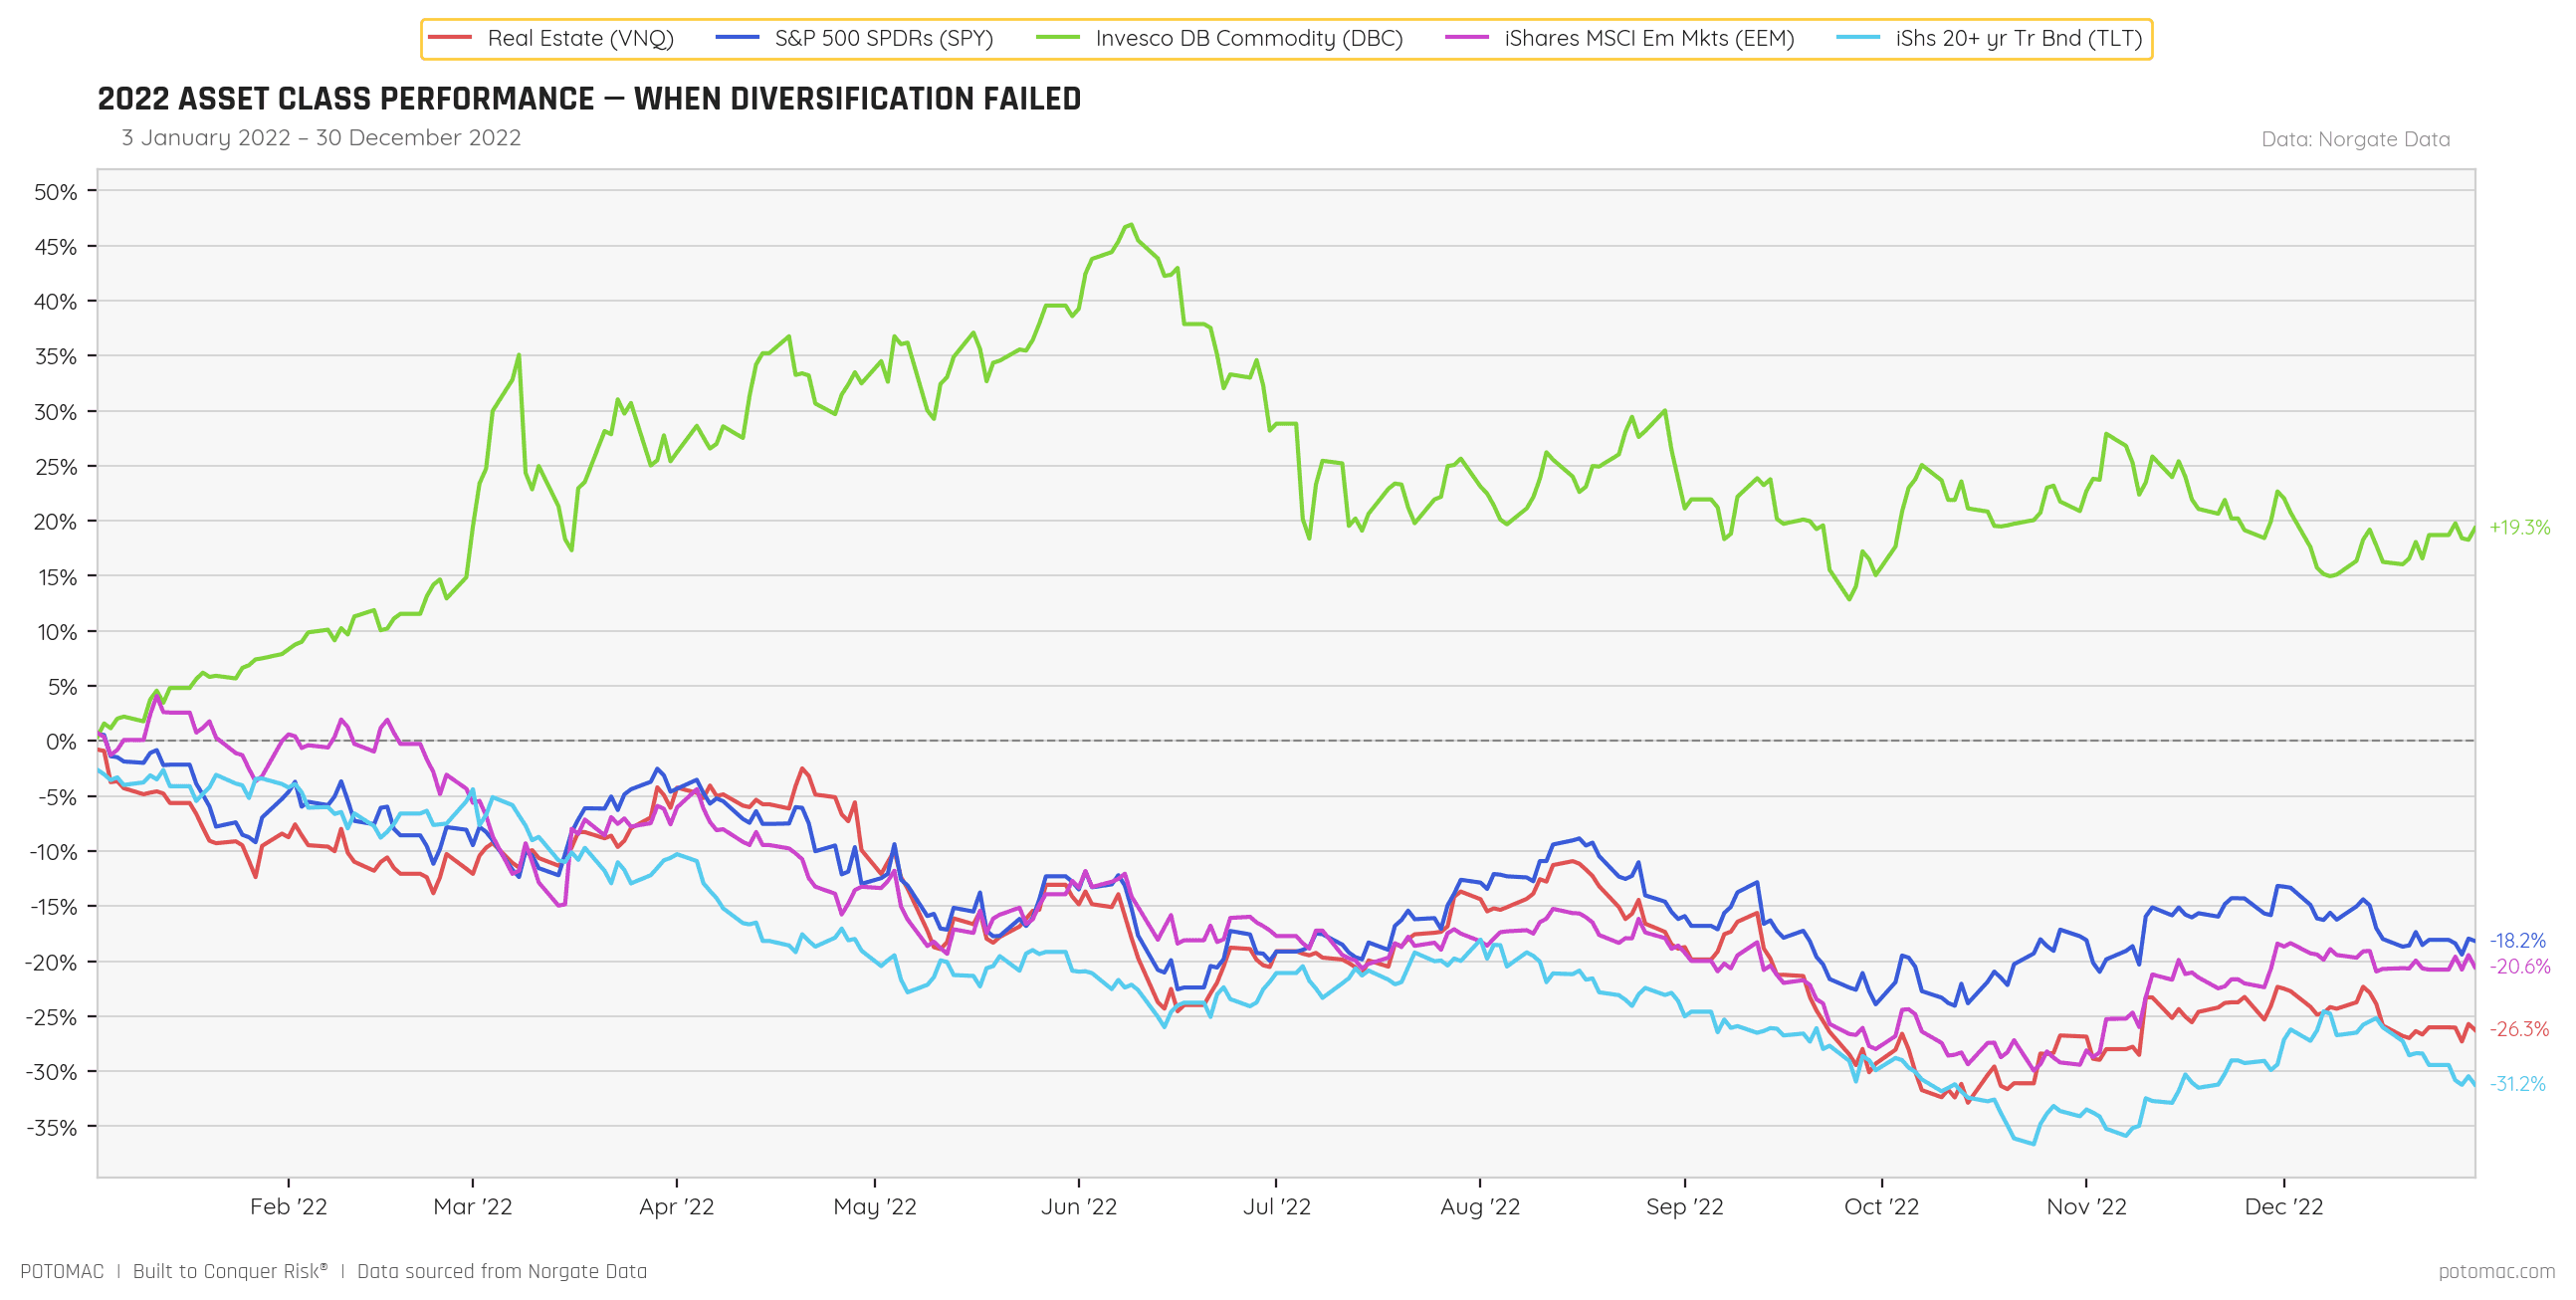Click the Jun '22 x-axis tick label
The image size is (2576, 1300).
coord(1078,1206)
